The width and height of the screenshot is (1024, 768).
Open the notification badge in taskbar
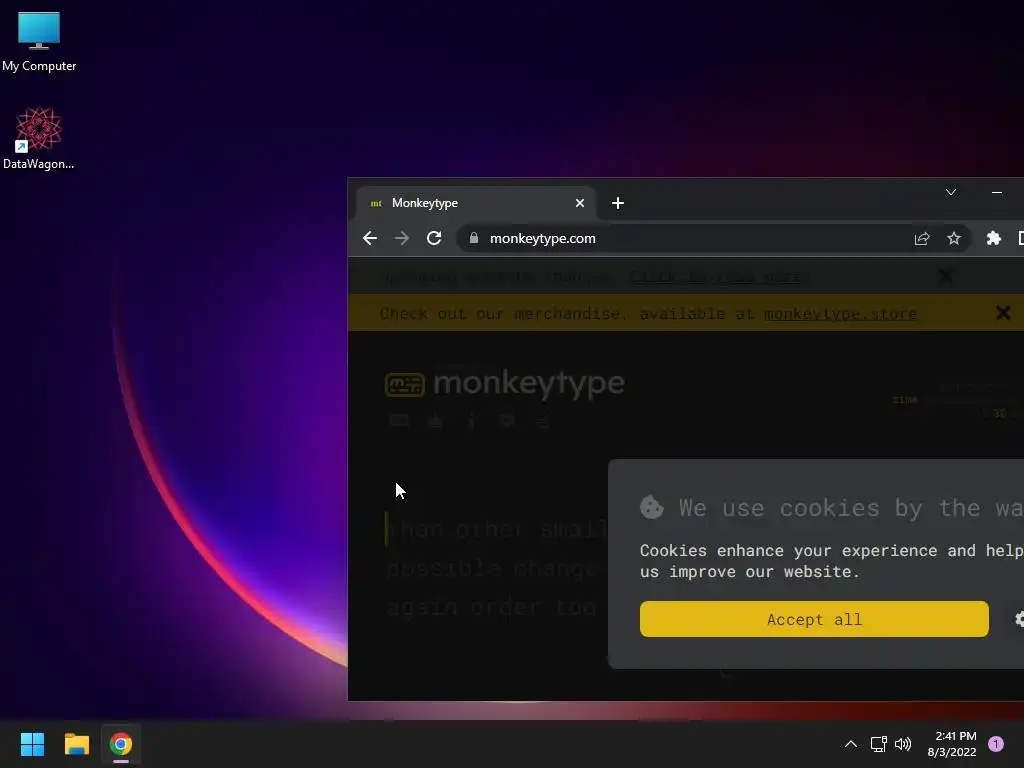point(996,744)
